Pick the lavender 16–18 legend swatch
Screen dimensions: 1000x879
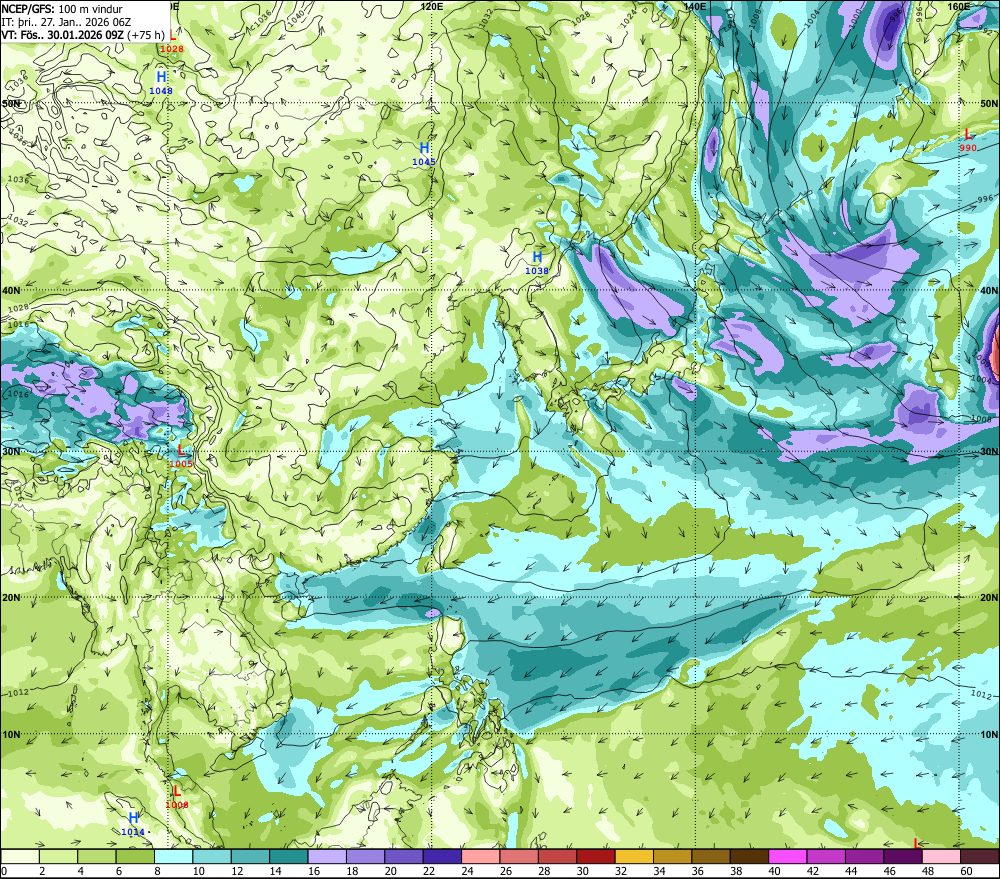click(327, 856)
